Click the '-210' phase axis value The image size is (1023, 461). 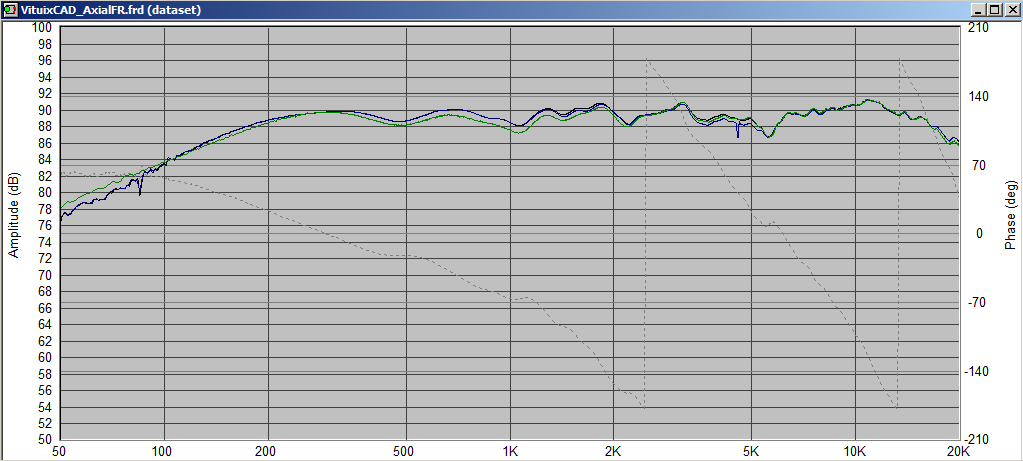coord(977,439)
